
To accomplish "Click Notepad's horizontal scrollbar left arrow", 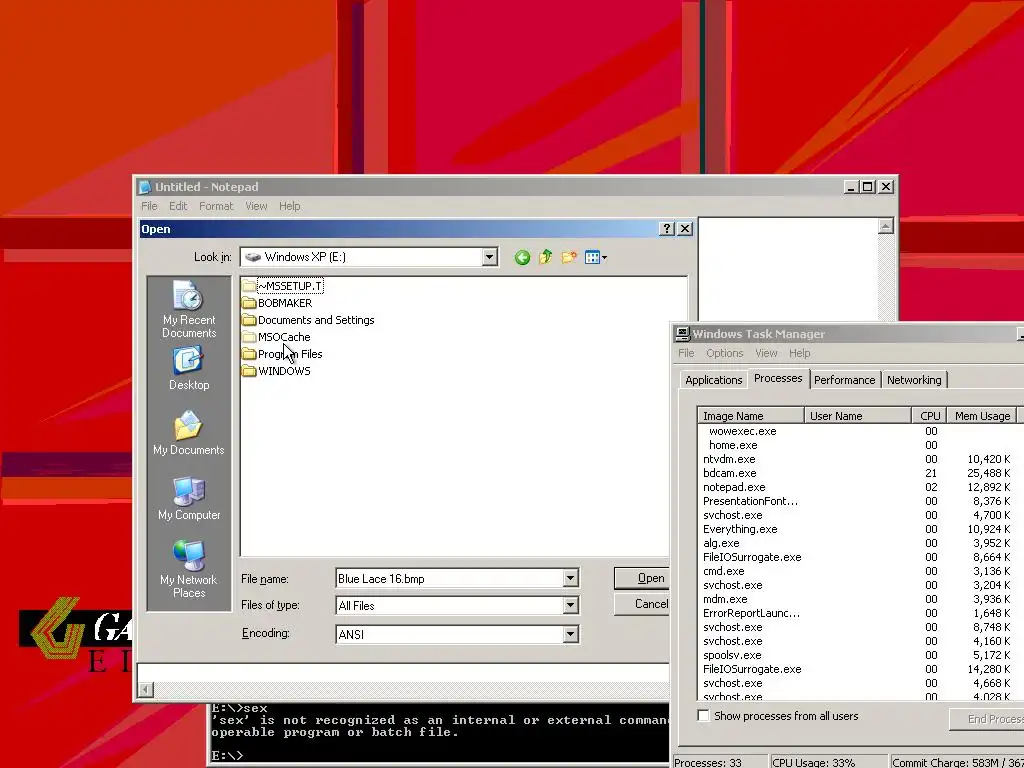I will point(146,690).
